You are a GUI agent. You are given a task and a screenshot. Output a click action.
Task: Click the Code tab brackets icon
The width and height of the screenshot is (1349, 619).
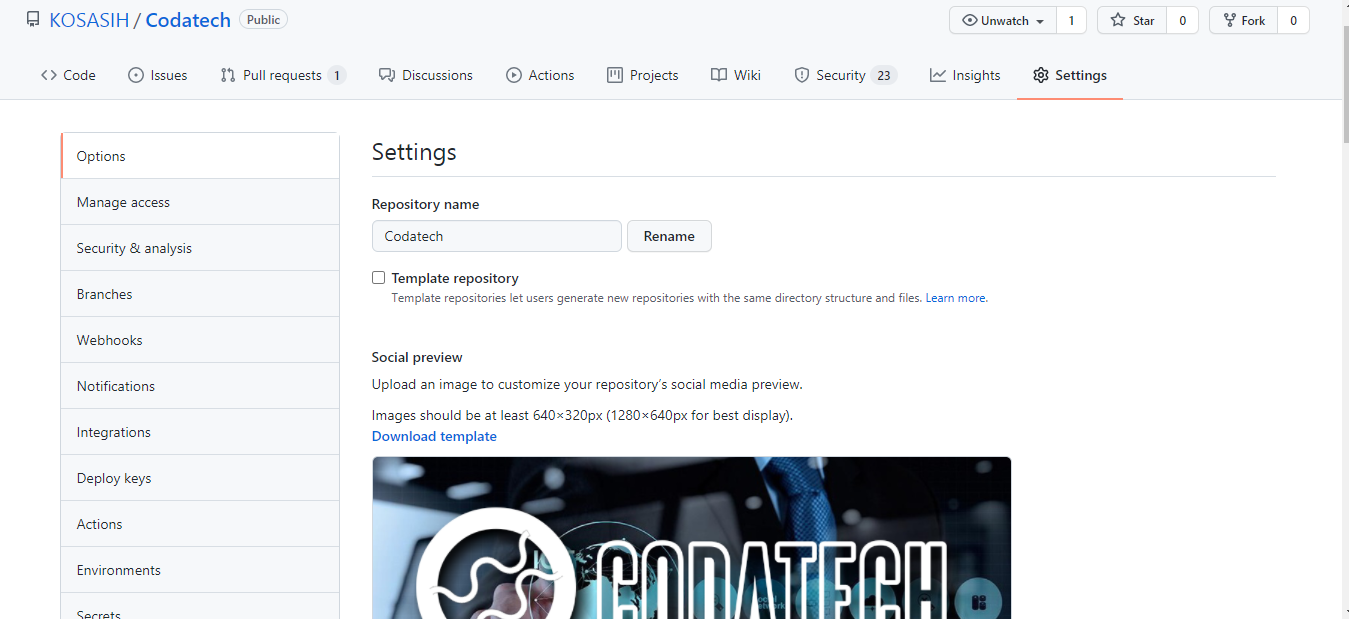[48, 75]
